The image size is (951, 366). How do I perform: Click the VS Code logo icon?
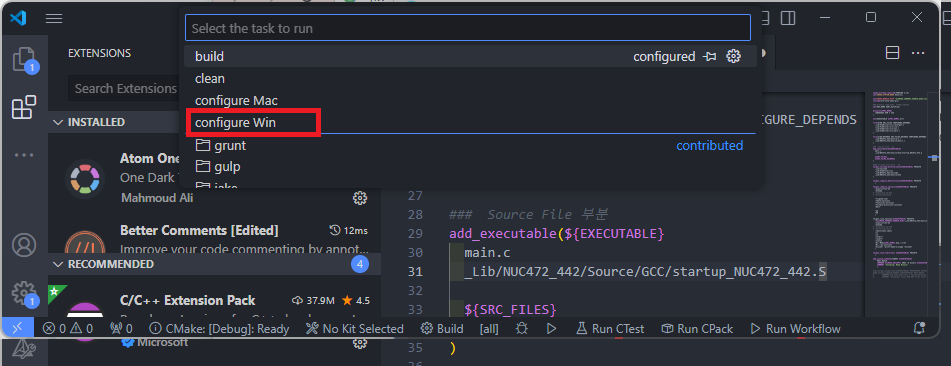click(x=18, y=18)
